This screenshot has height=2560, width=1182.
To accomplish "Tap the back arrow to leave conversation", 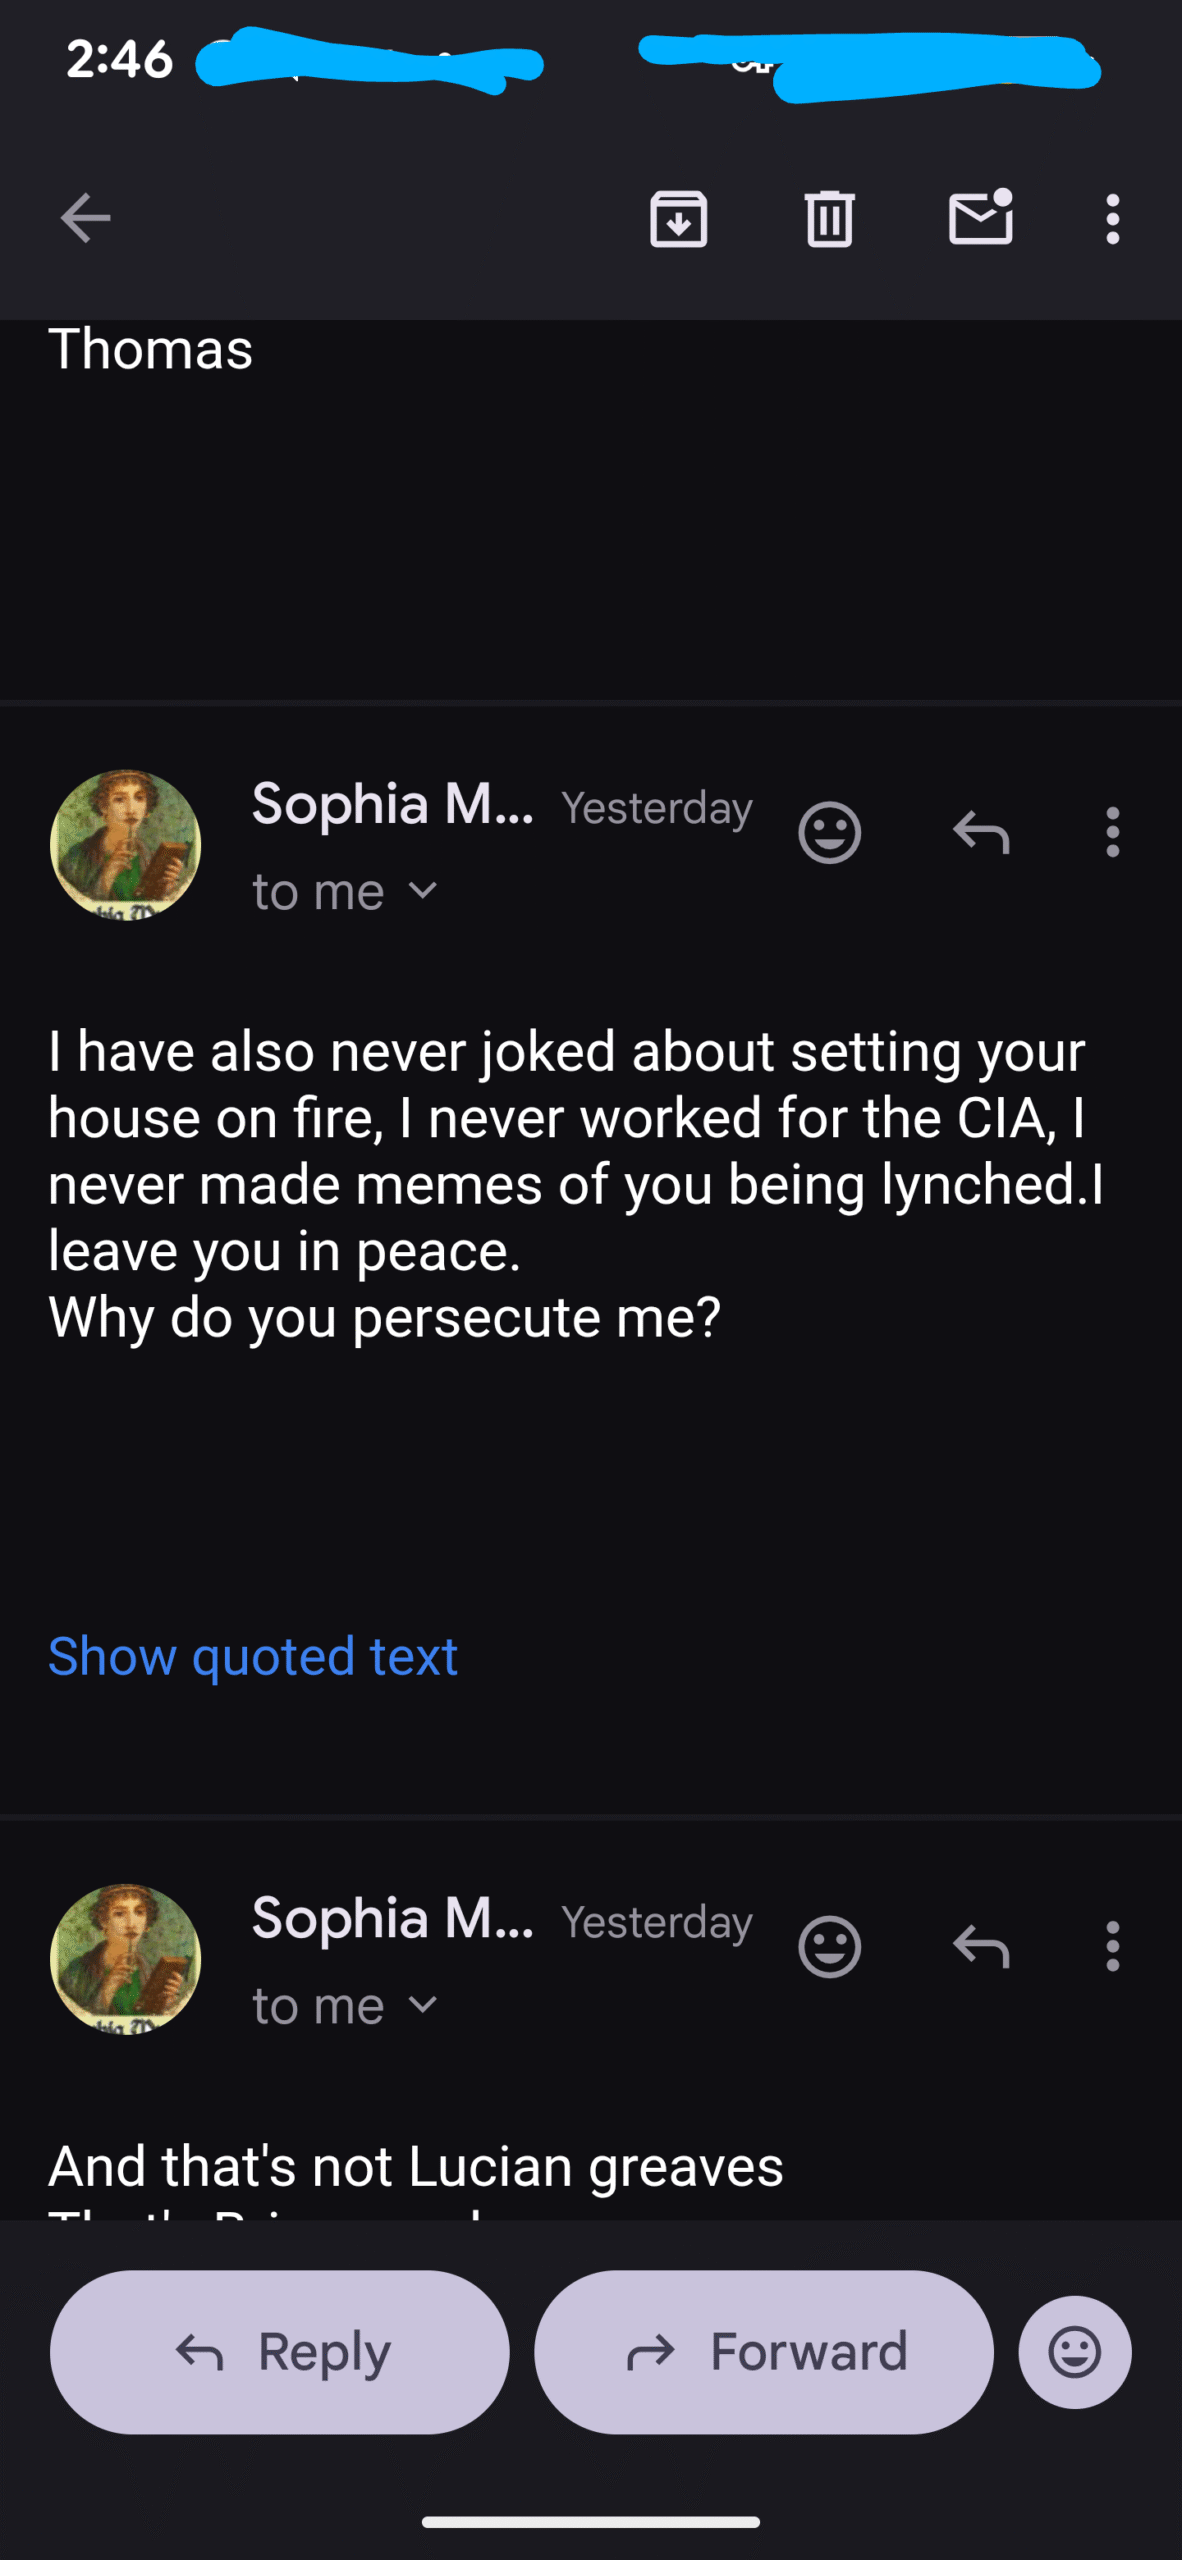I will [x=85, y=218].
